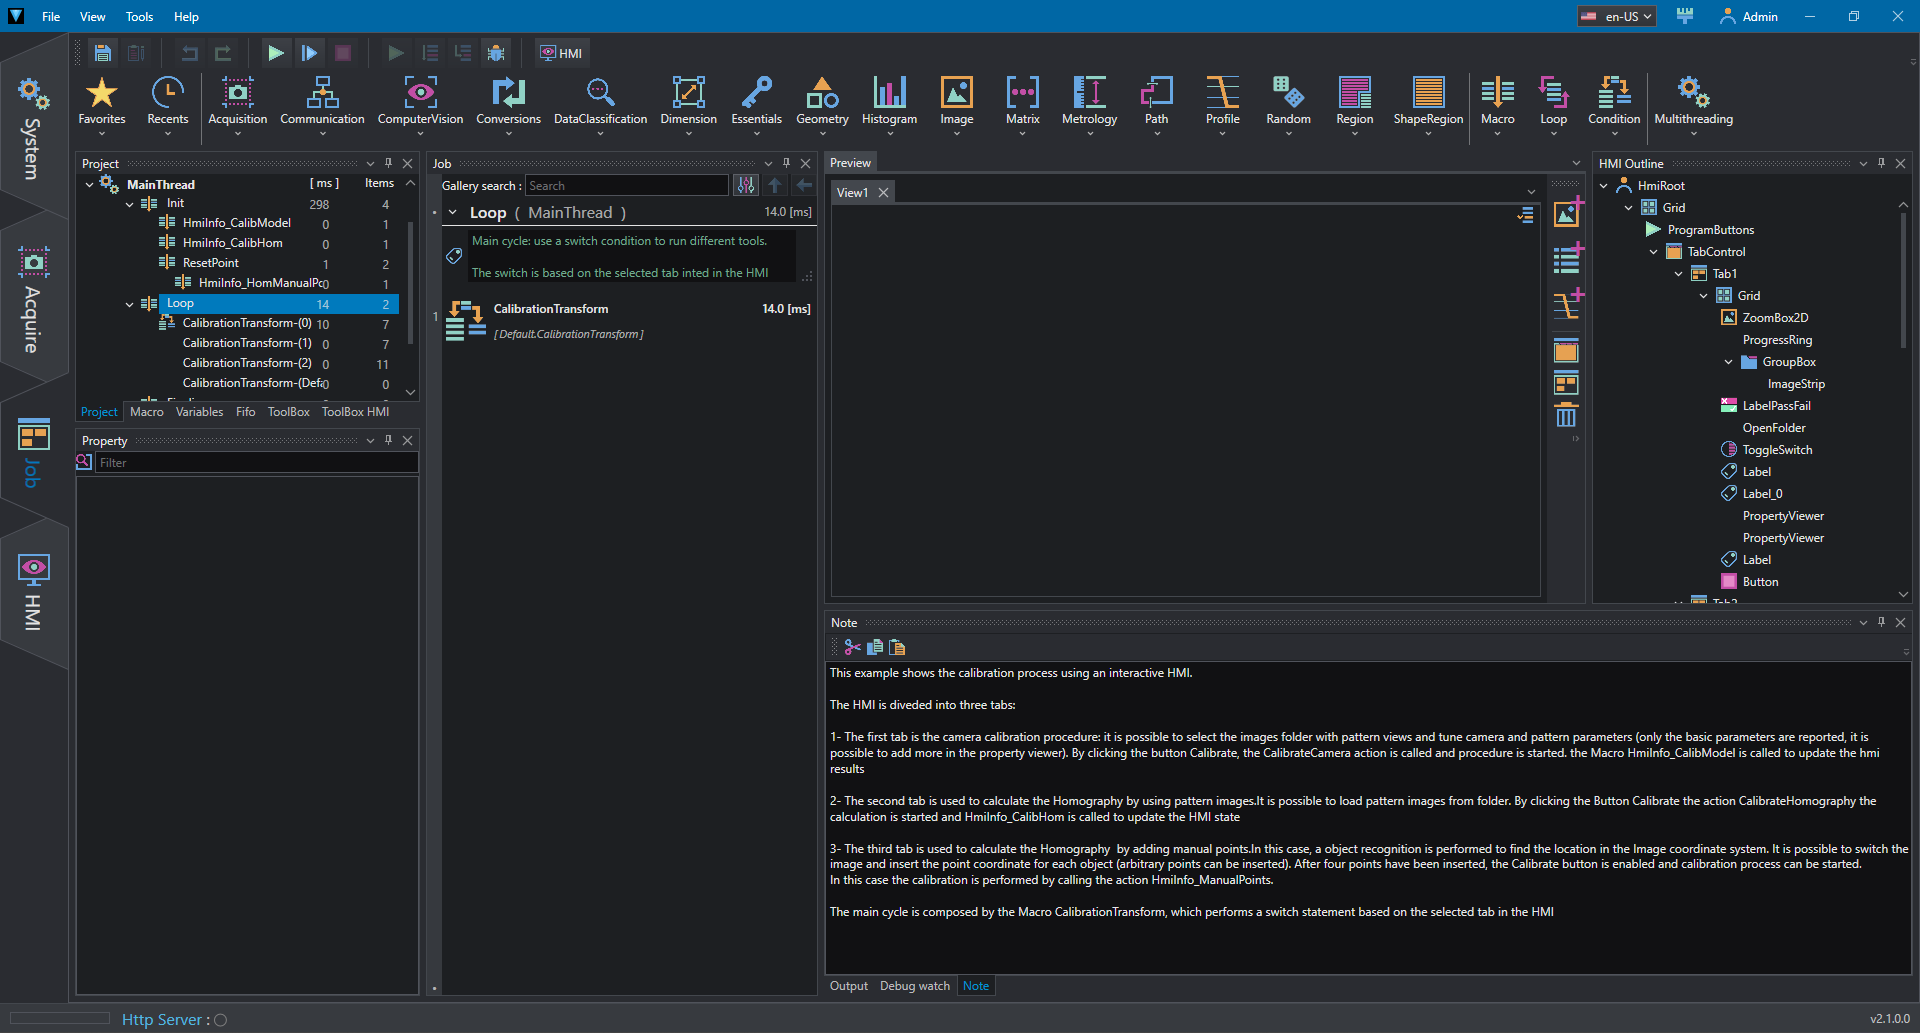Image resolution: width=1920 pixels, height=1033 pixels.
Task: Open the ComputerVision tool category
Action: coord(420,102)
